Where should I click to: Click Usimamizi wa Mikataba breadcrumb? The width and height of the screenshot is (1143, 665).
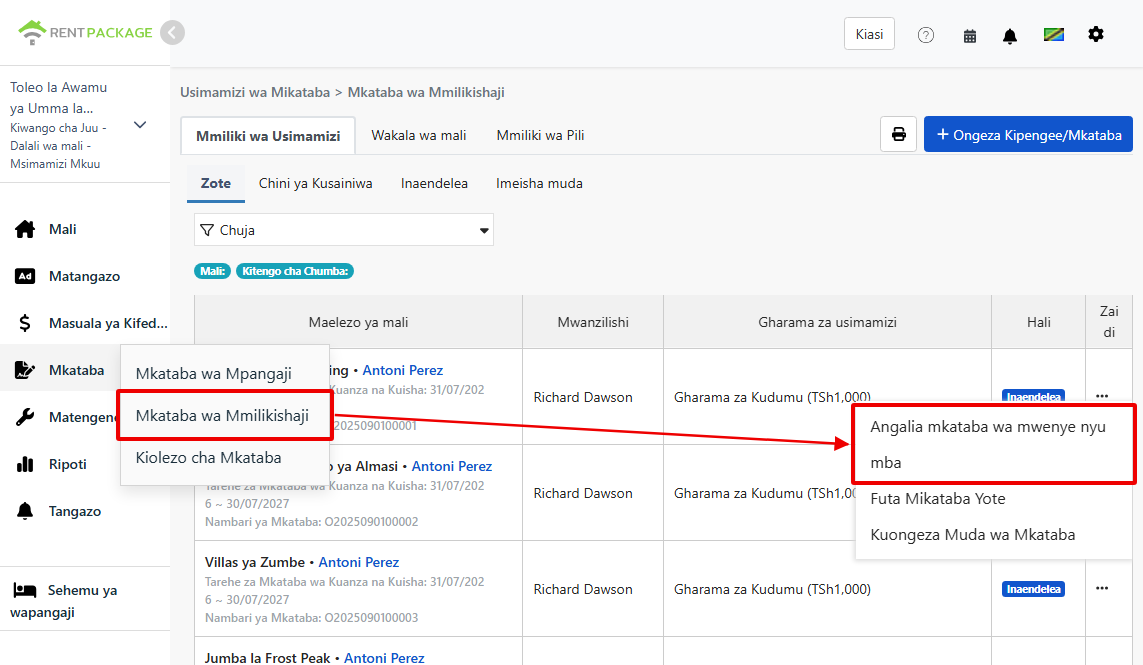click(x=254, y=93)
